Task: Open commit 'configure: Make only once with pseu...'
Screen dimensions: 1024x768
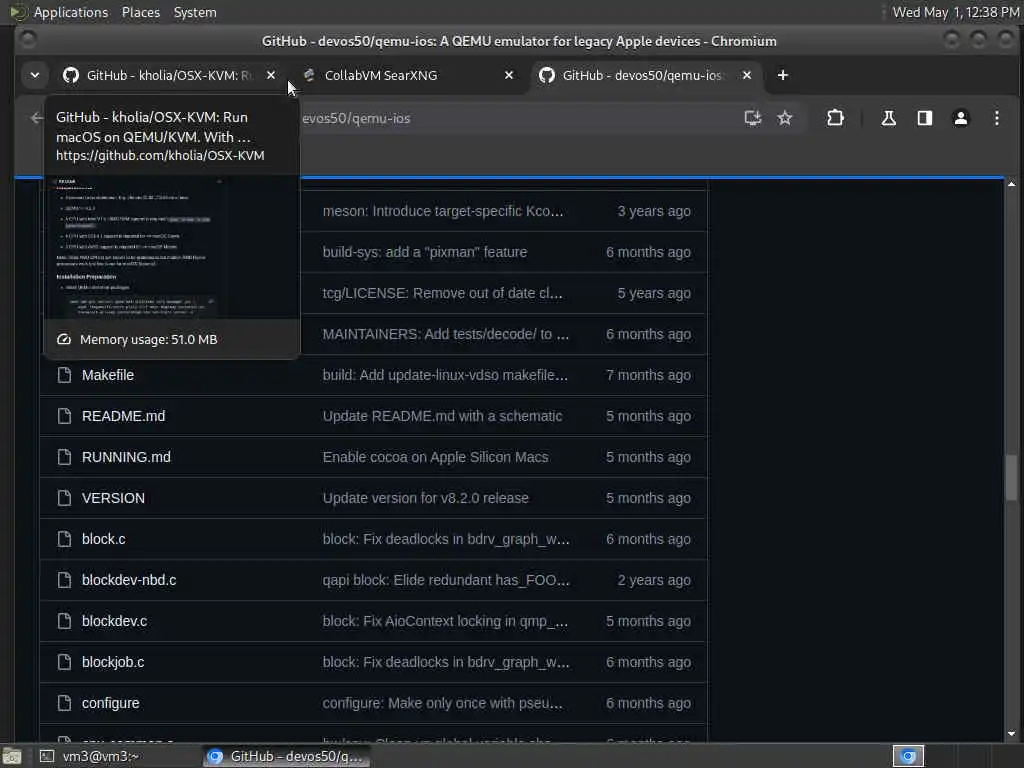Action: click(442, 703)
